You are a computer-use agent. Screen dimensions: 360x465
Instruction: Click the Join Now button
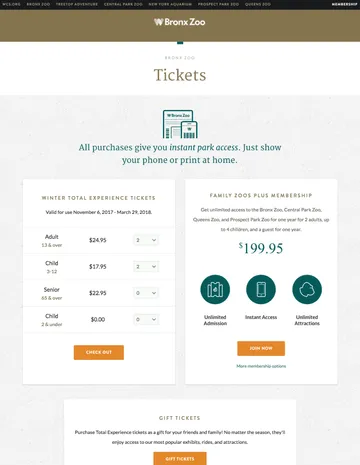tap(261, 348)
